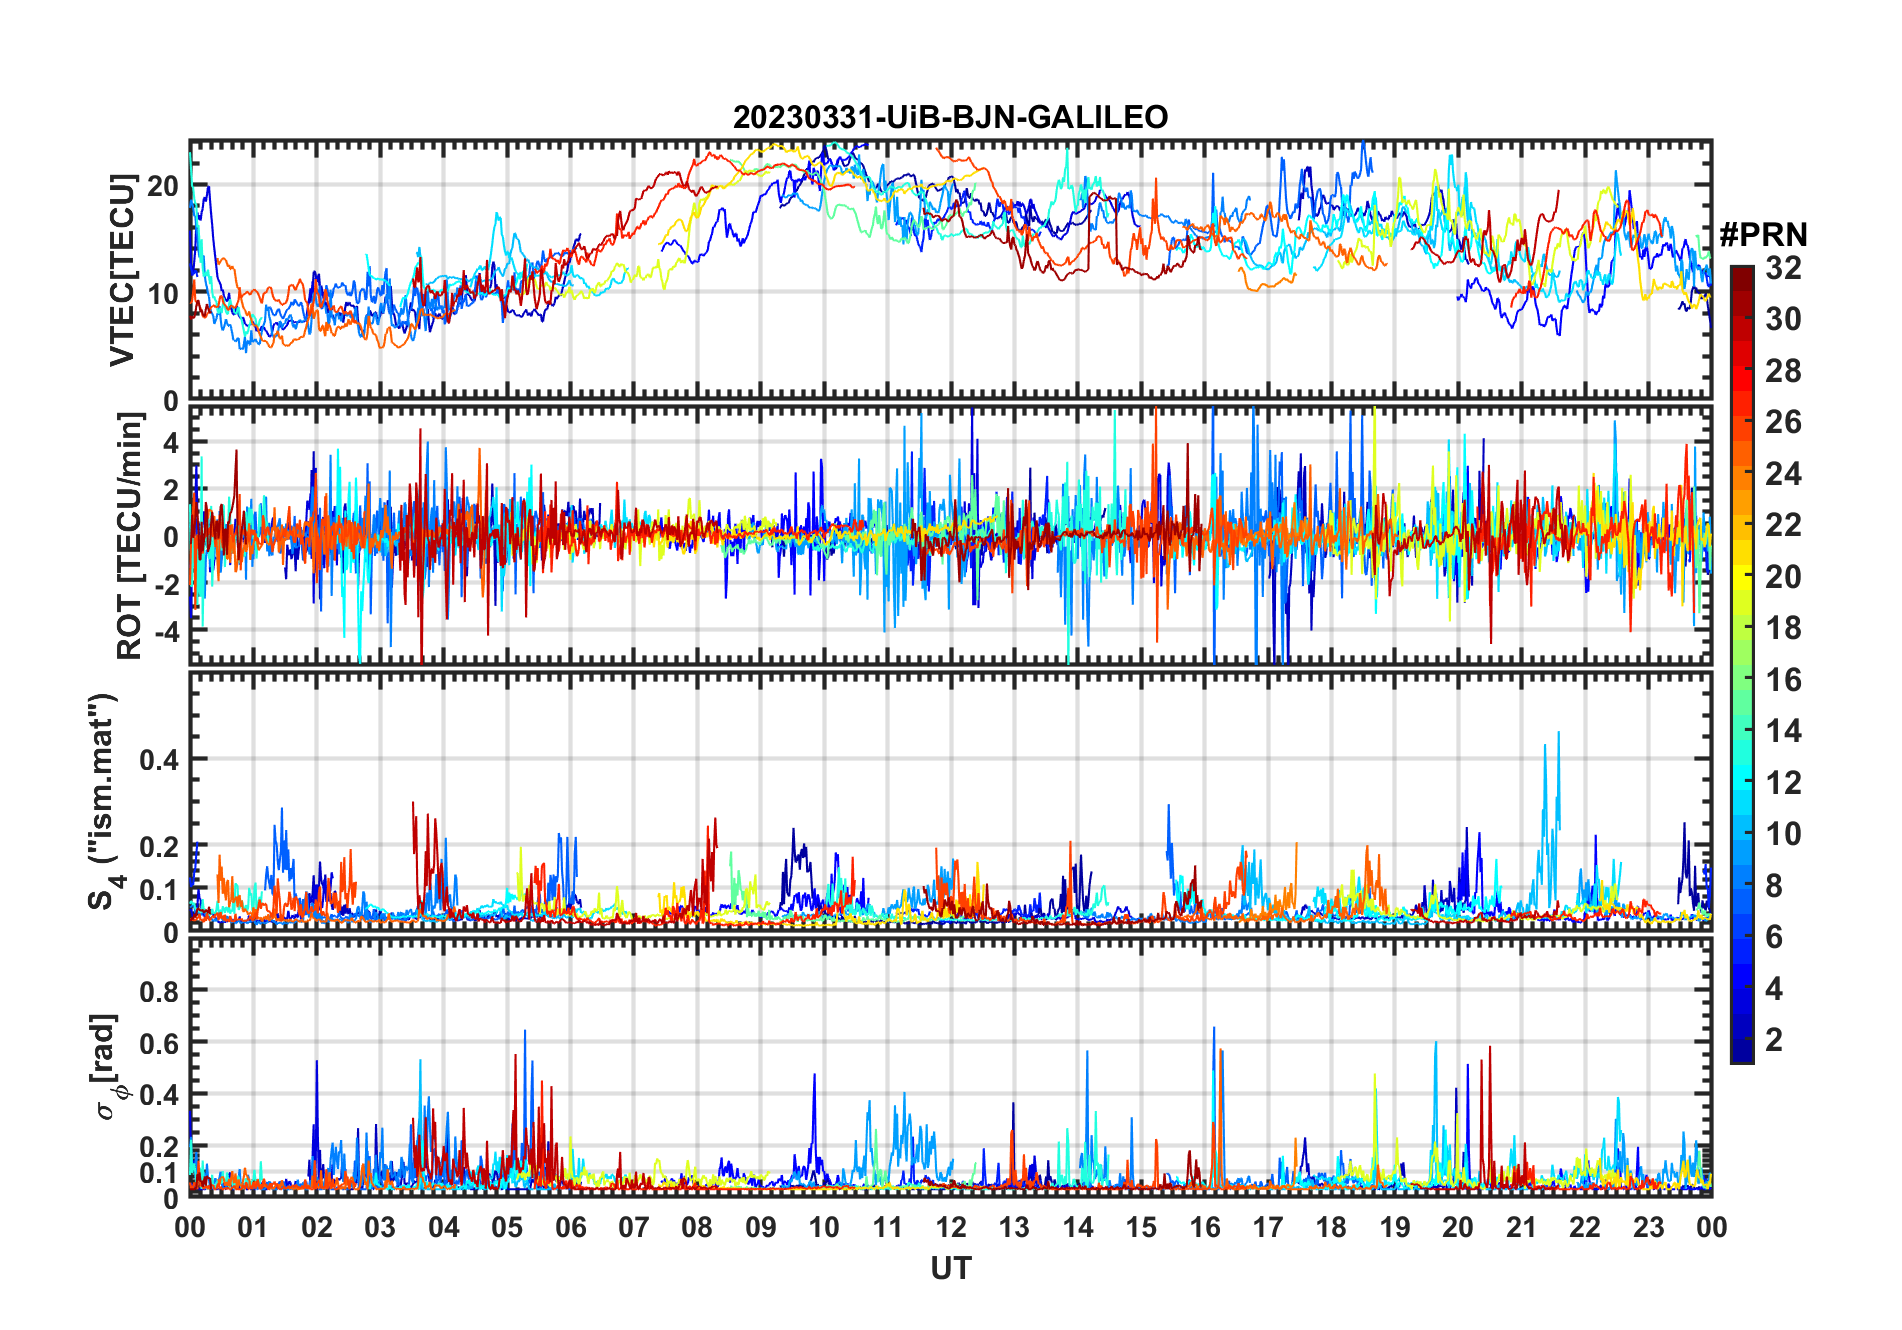Click the plot title 20230331-UiB-BJN-GALILEO
Screen dimensions: 1902x1330
click(950, 117)
